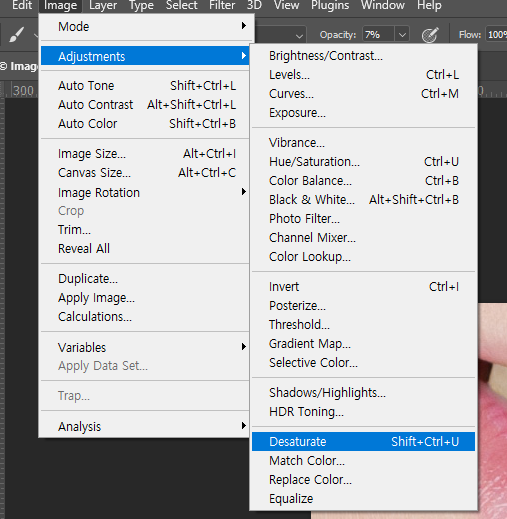Choose Gradient Map adjustment
This screenshot has width=507, height=519.
[x=363, y=344]
